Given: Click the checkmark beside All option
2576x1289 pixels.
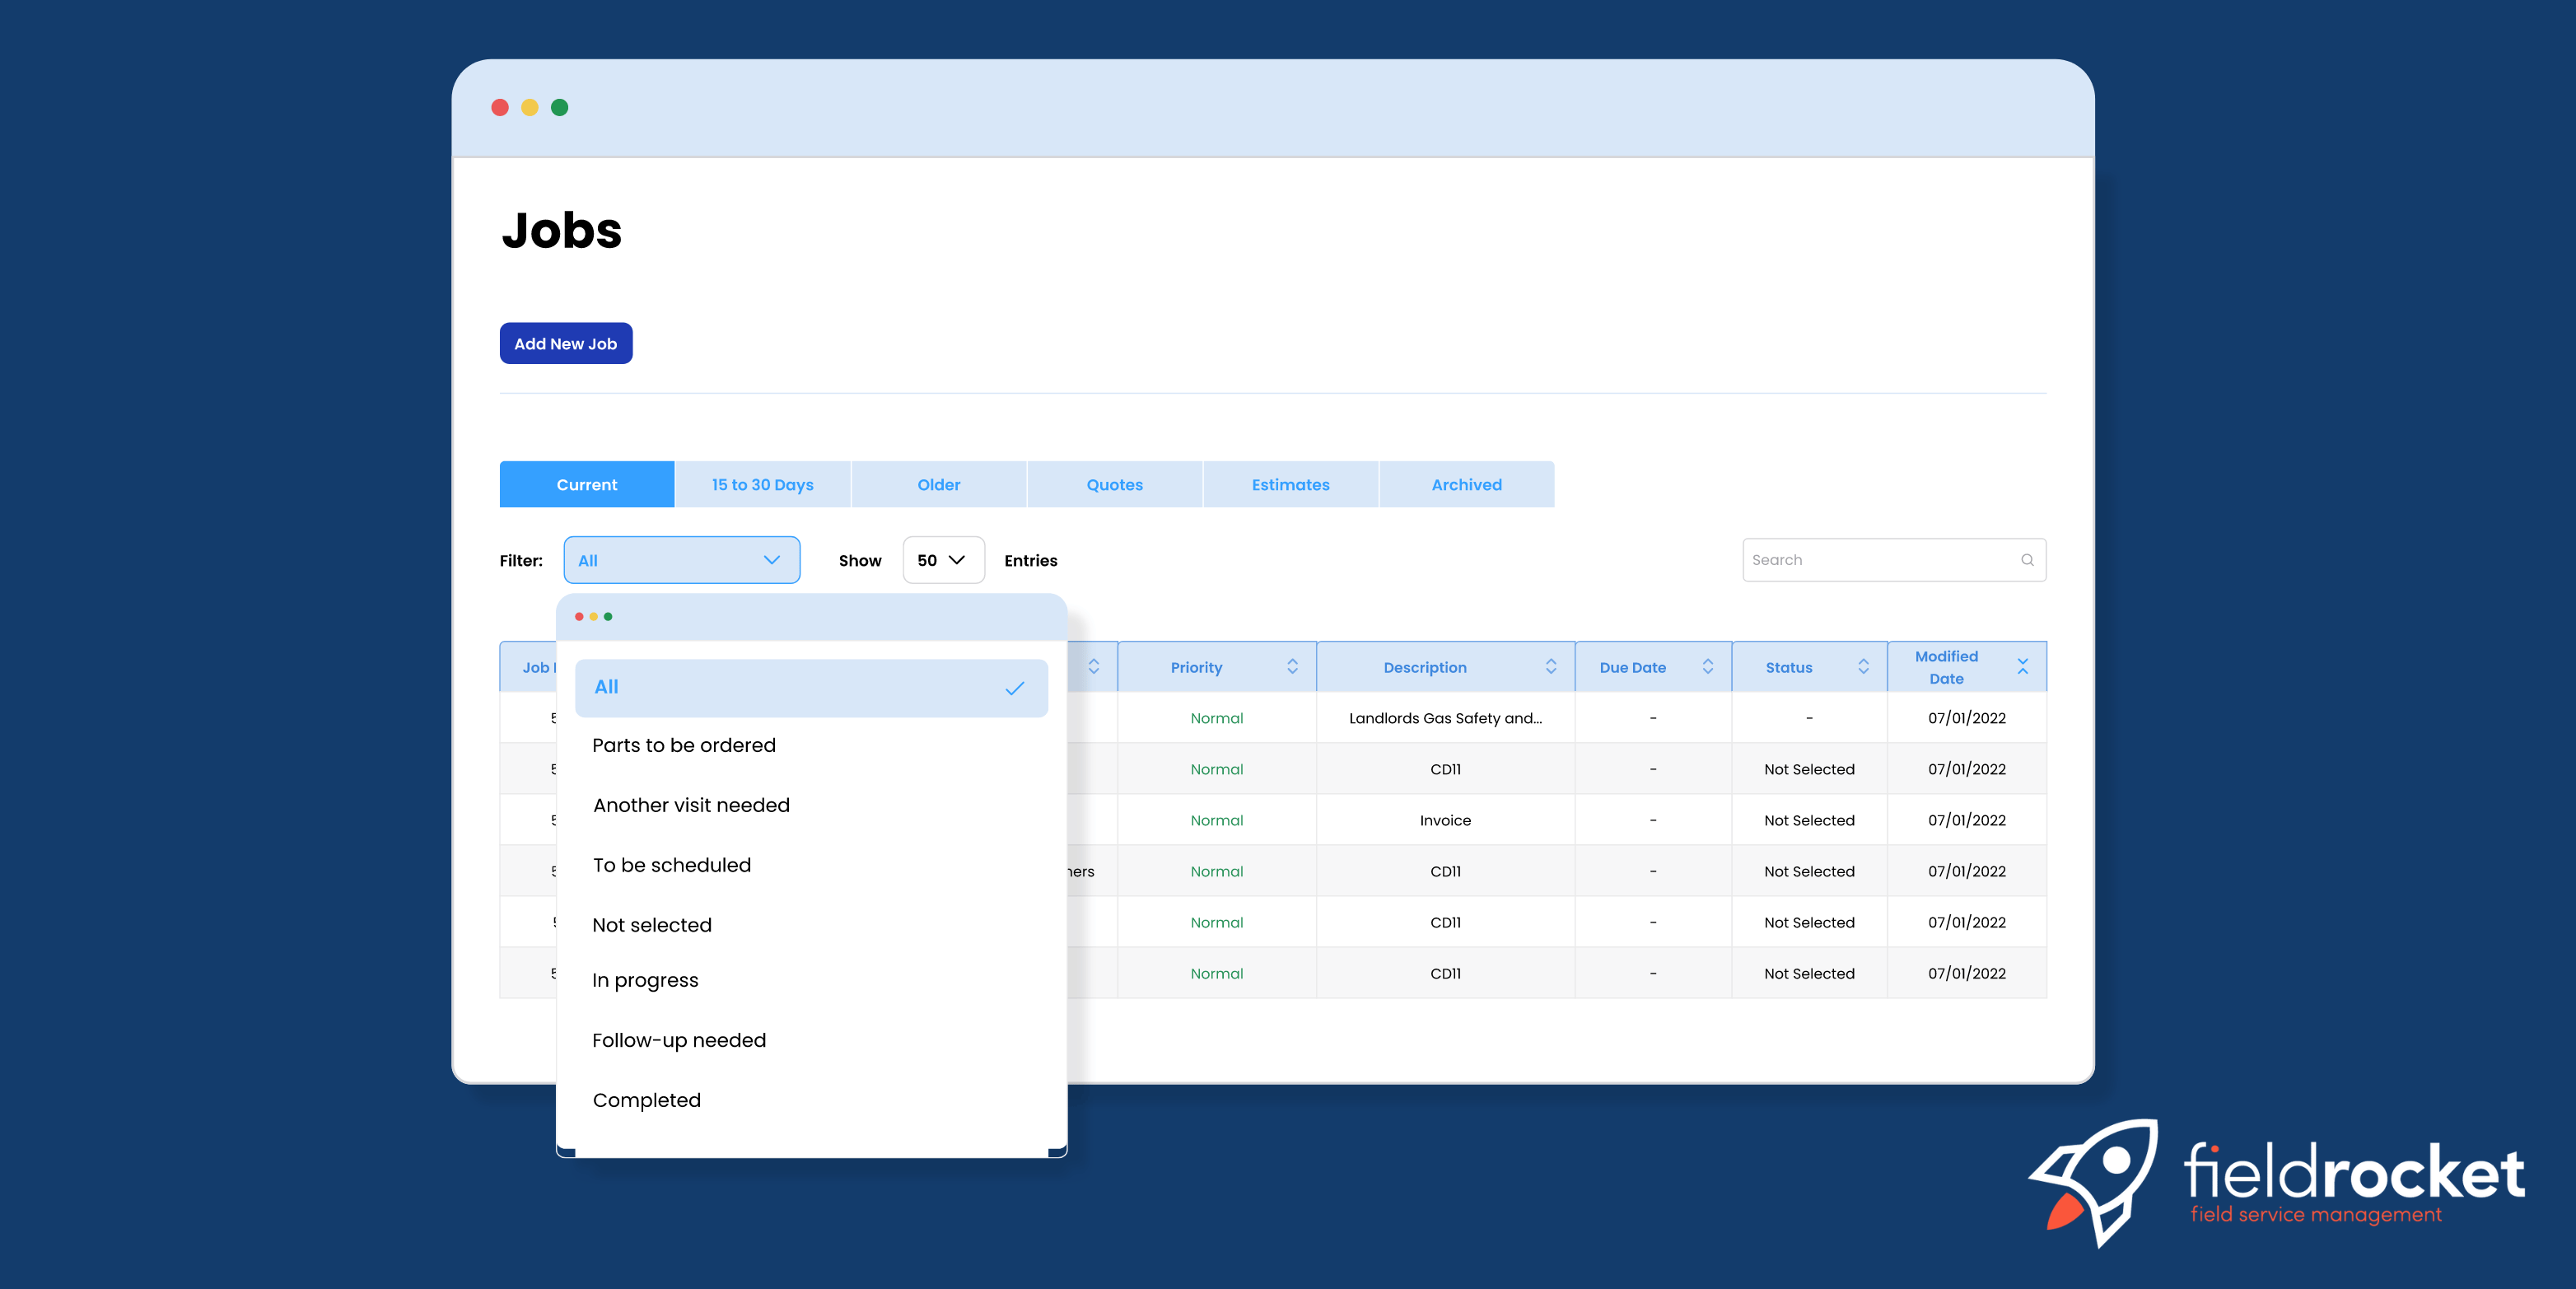Looking at the screenshot, I should click(x=1014, y=688).
